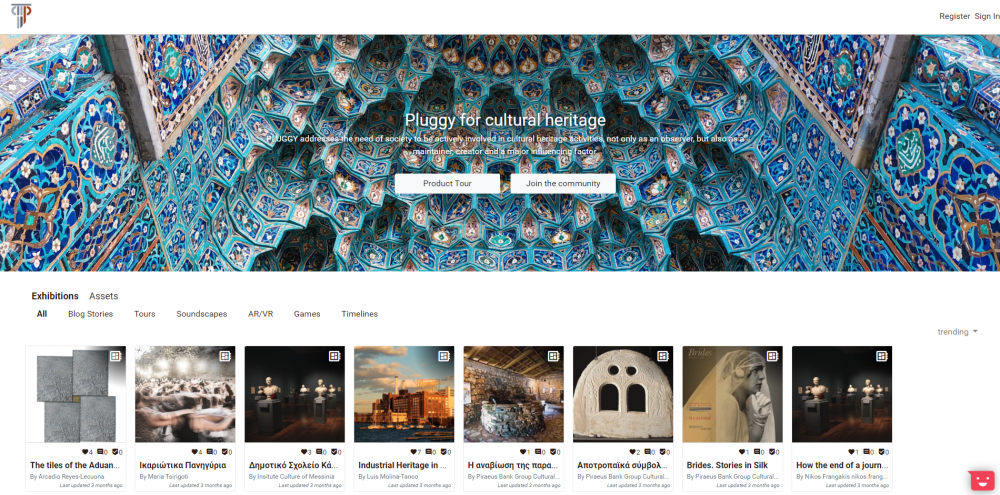1000x495 pixels.
Task: Click exhibition type icon on Industrial Heritage thumbnail
Action: coord(444,356)
